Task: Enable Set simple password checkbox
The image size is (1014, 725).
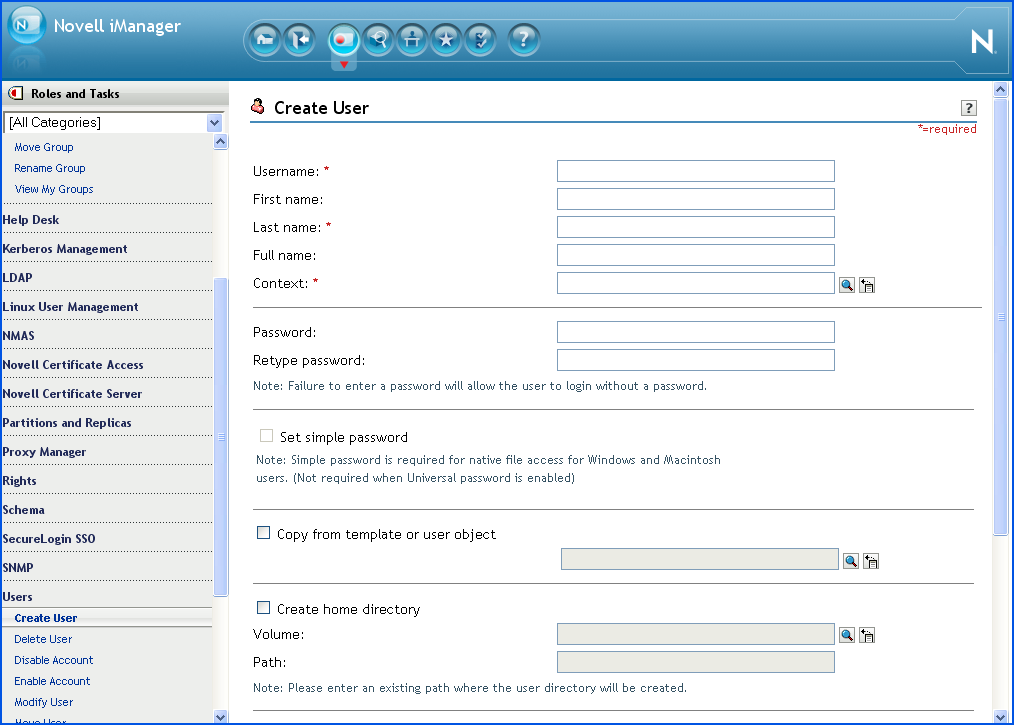Action: click(x=266, y=436)
